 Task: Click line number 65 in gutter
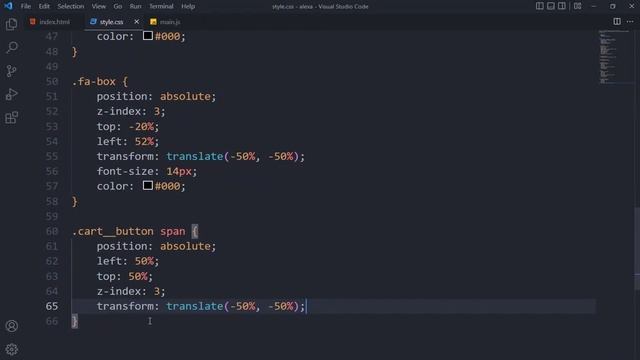click(x=52, y=306)
